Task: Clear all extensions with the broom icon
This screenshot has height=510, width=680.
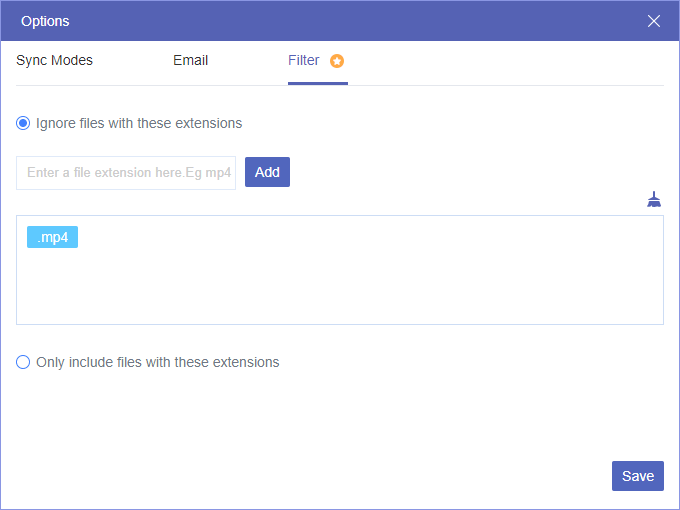Action: coord(654,199)
